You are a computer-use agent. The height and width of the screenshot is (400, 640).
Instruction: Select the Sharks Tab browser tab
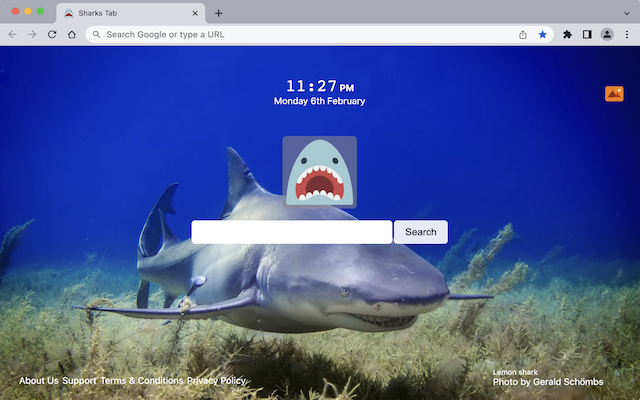pos(131,13)
